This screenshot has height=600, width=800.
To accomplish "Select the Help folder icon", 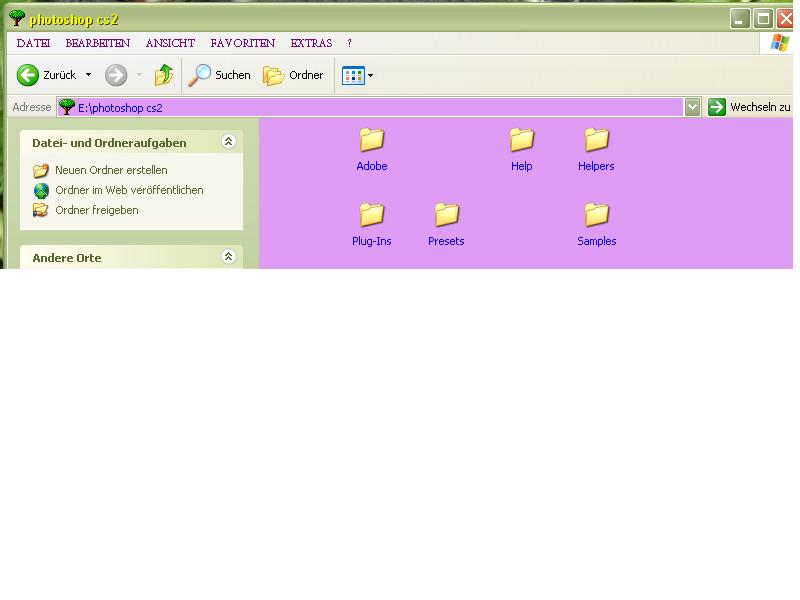I will point(521,139).
